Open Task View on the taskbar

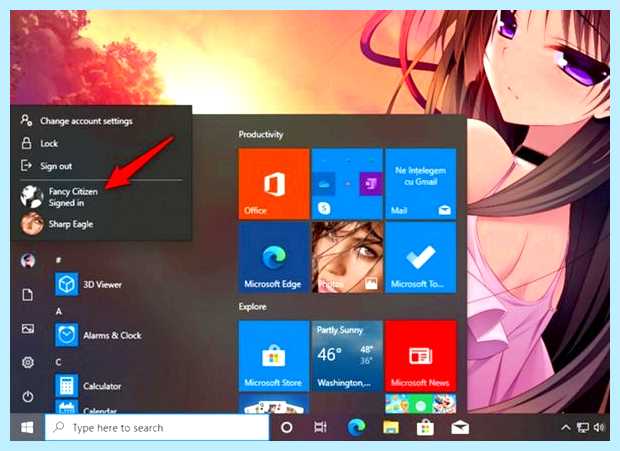tap(320, 427)
